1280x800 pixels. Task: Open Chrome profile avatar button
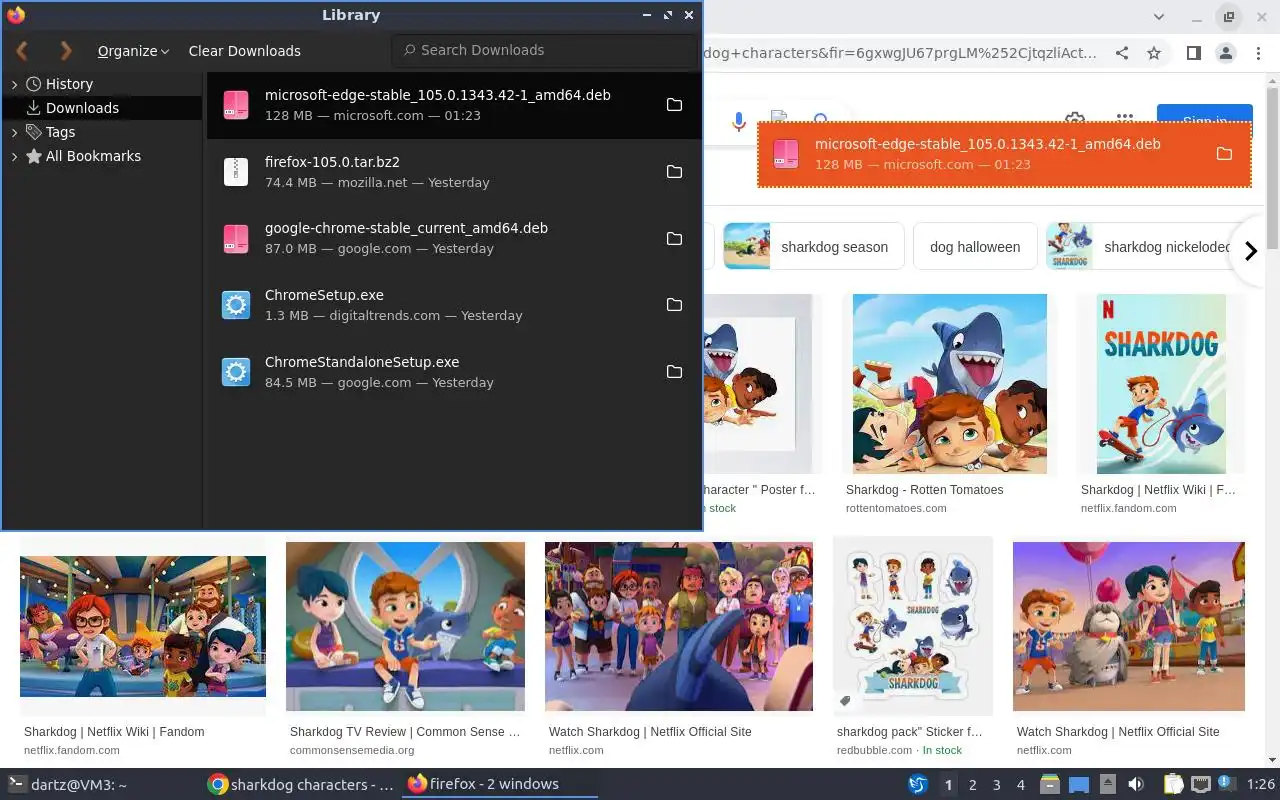point(1227,53)
